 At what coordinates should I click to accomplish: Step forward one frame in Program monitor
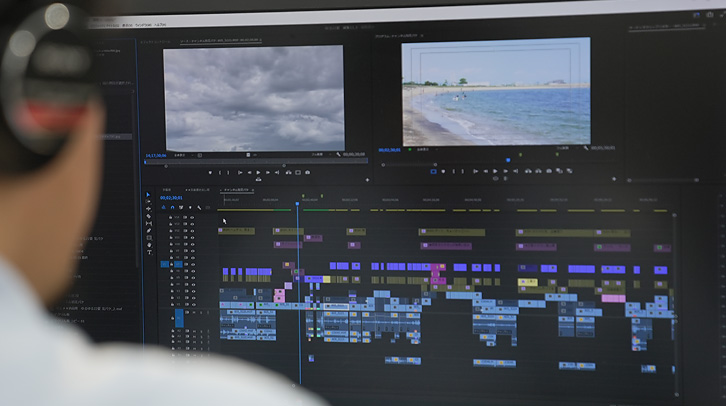505,171
